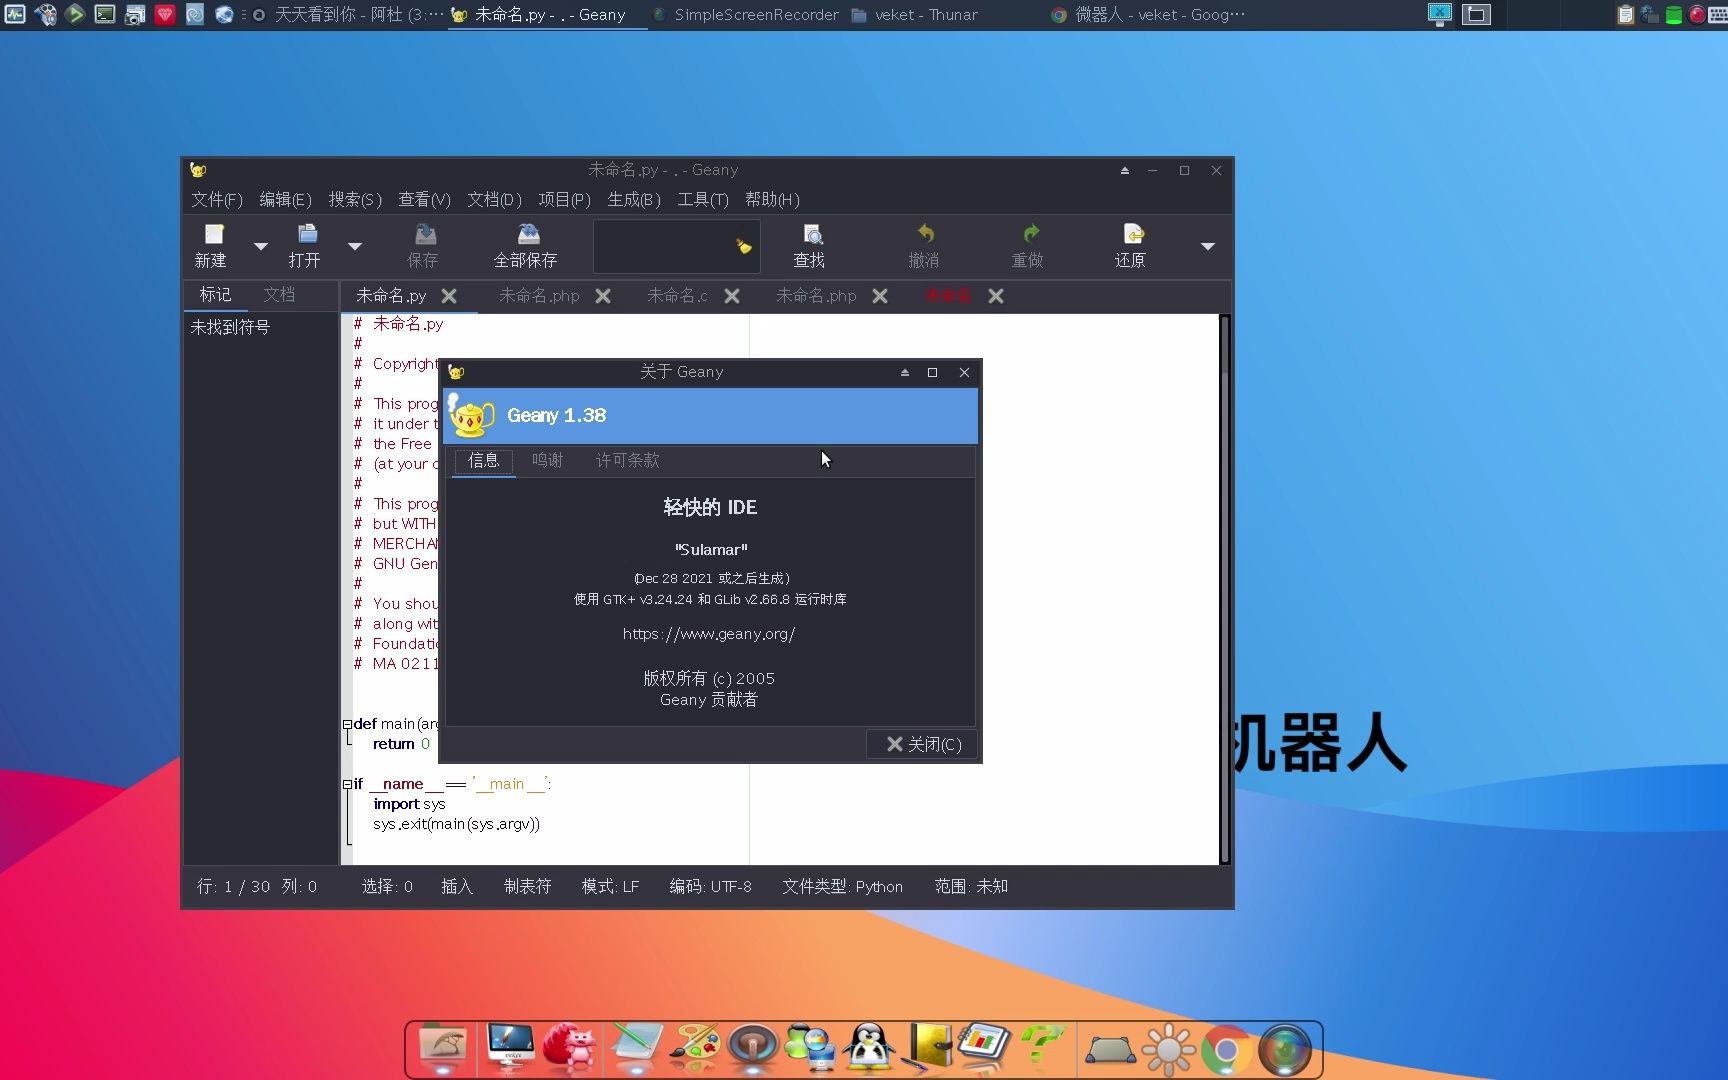This screenshot has height=1080, width=1728.
Task: Click the clipboard tray icon
Action: pyautogui.click(x=1626, y=14)
